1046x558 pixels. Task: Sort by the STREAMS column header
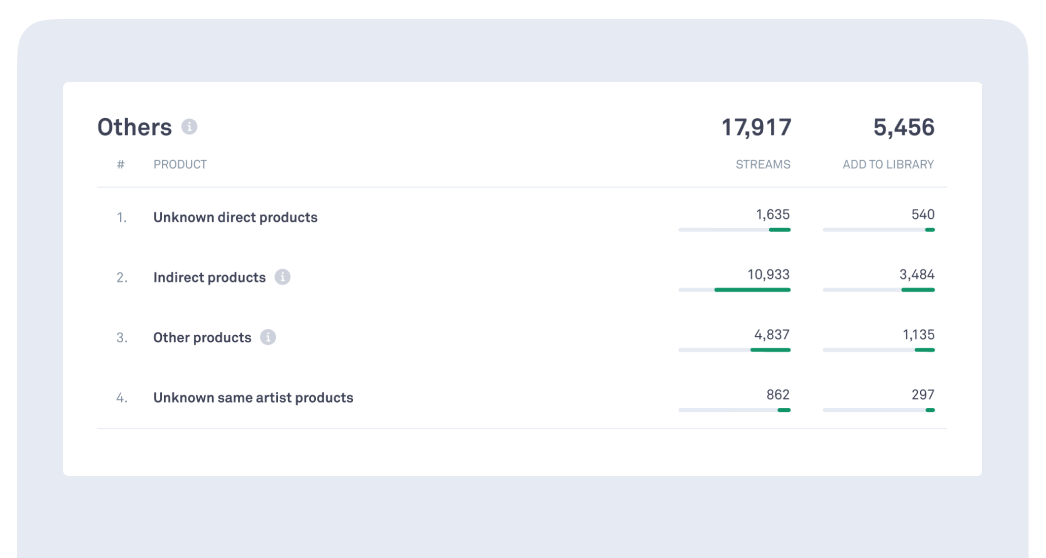coord(762,165)
